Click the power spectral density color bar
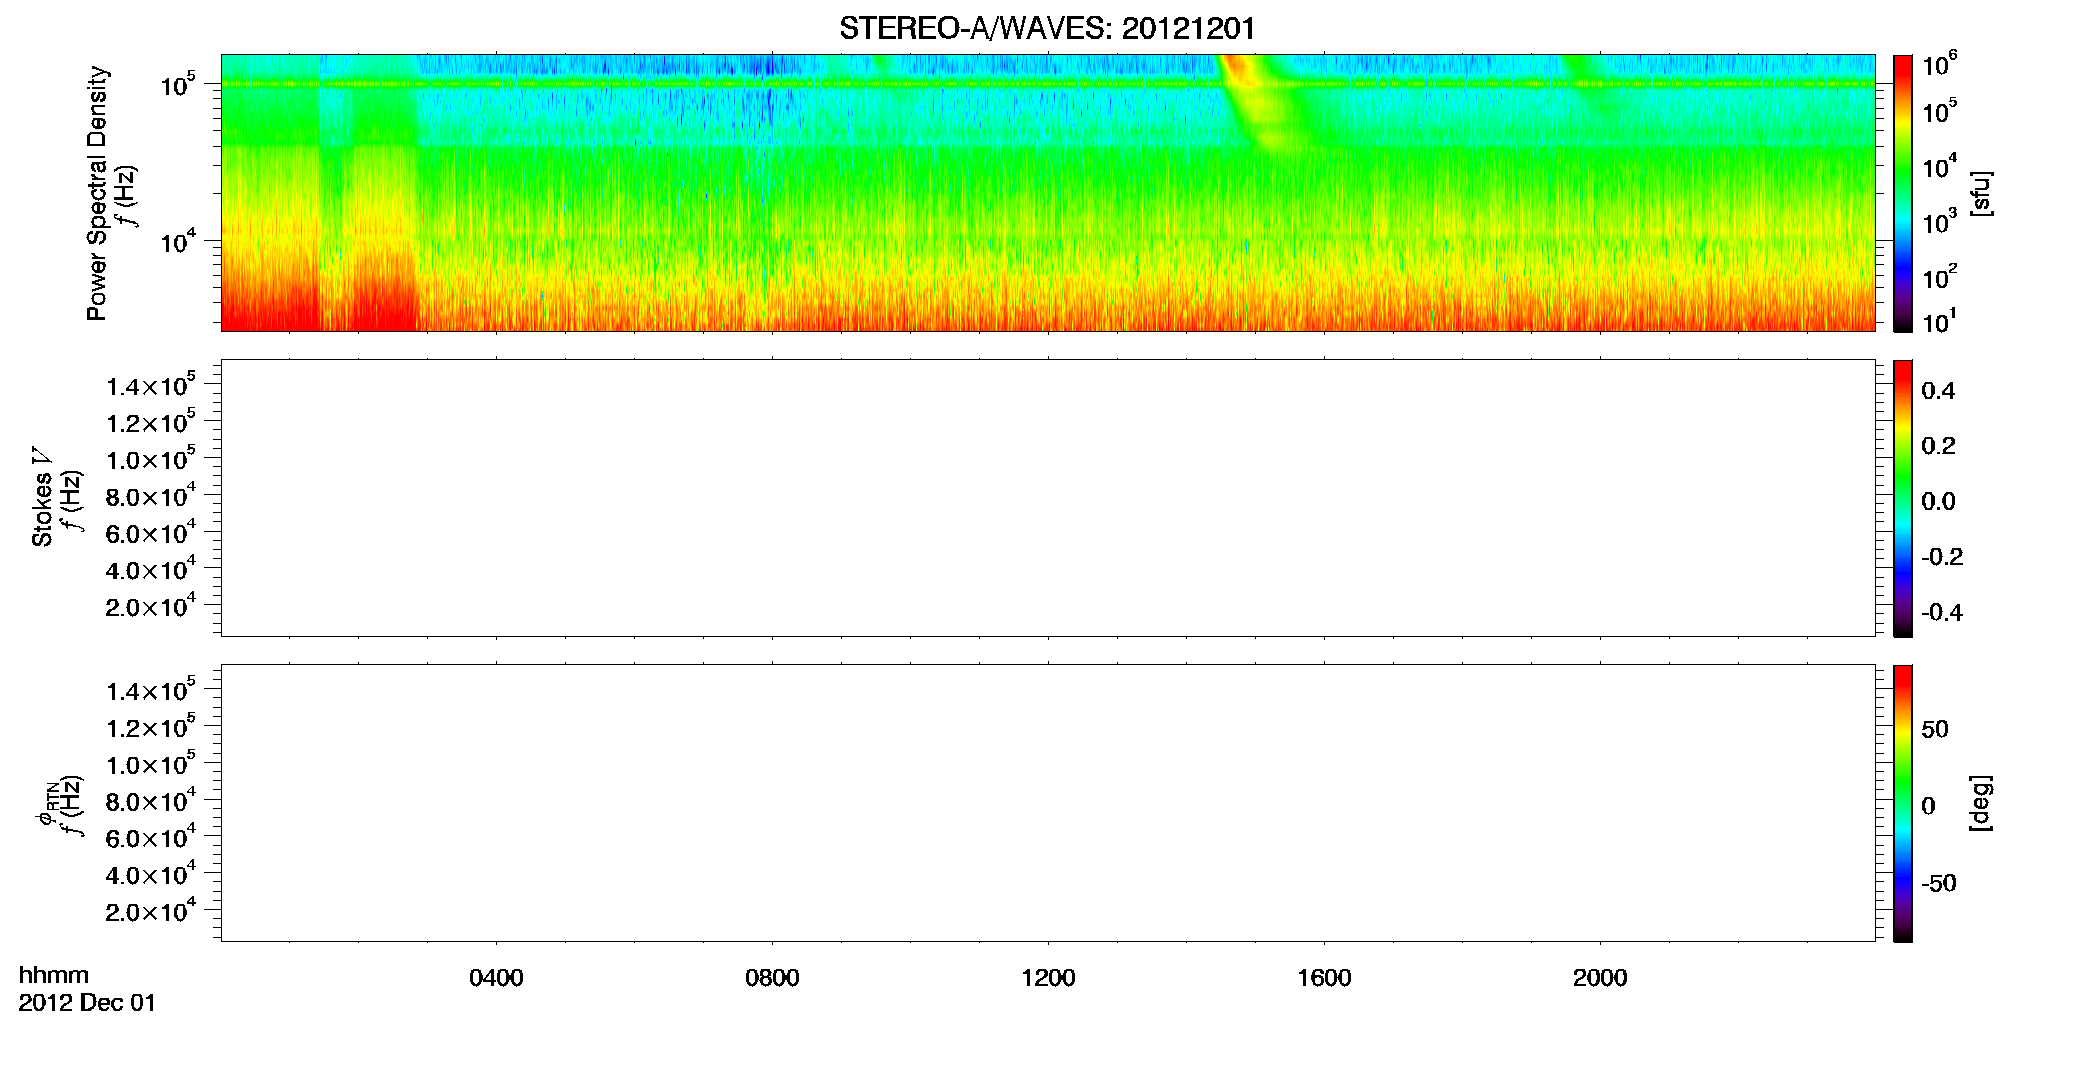This screenshot has height=1080, width=2096. pyautogui.click(x=1903, y=193)
